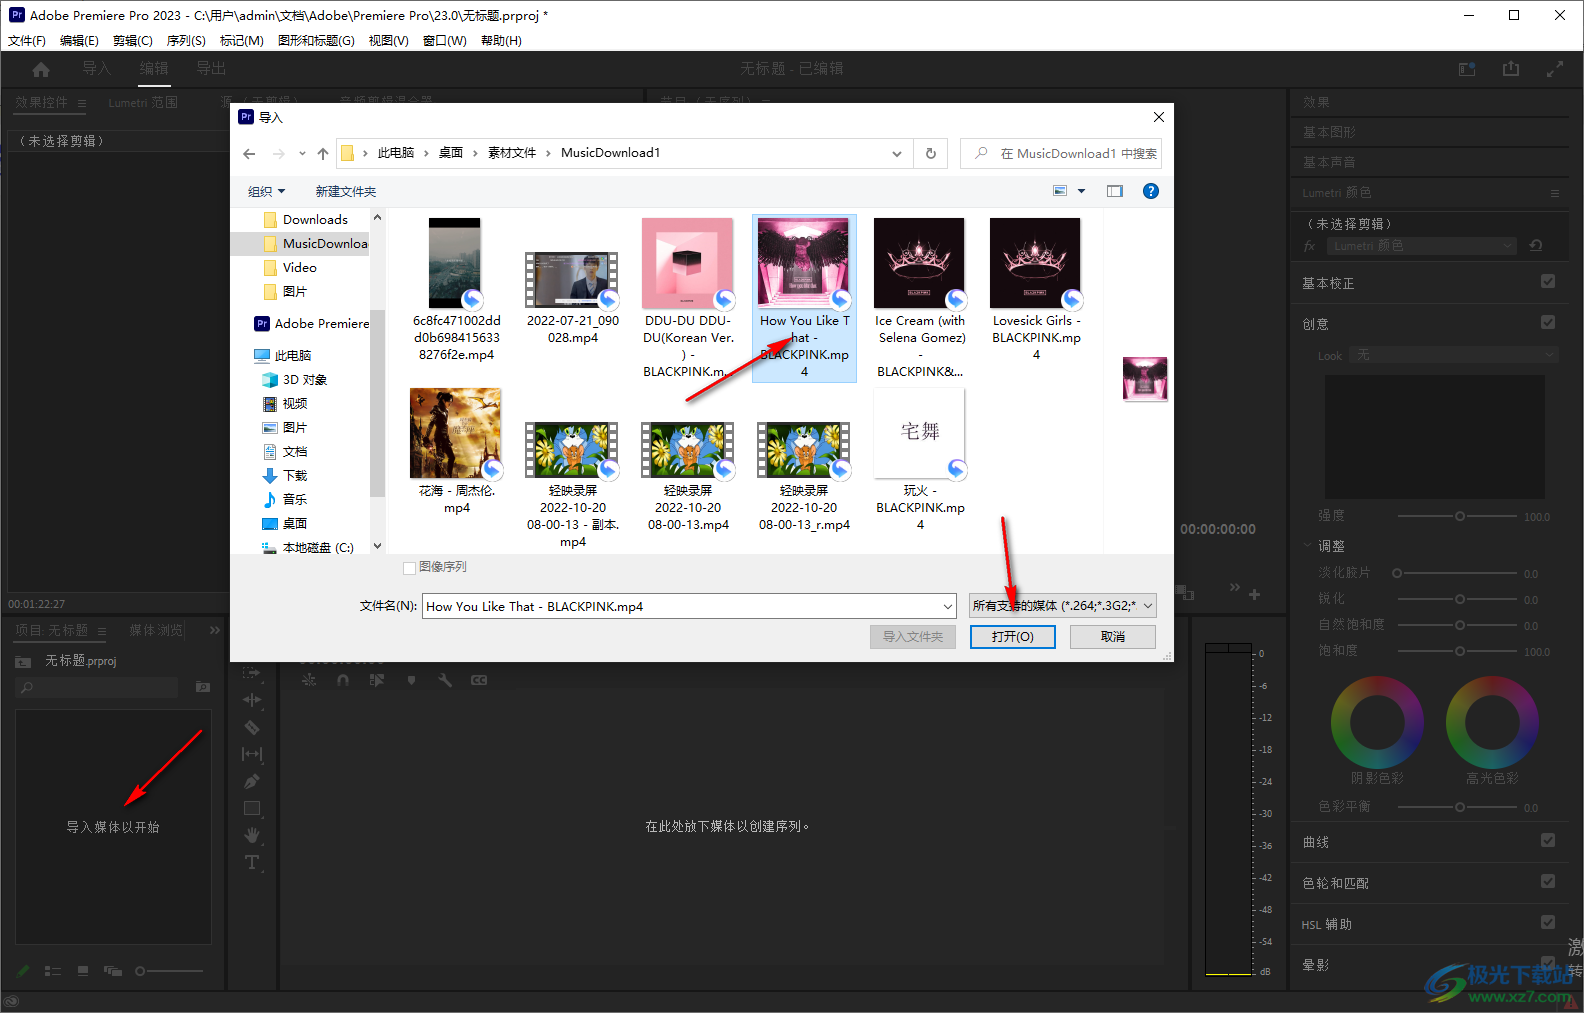Select 花海 - 周杰伦.mp4 file
This screenshot has height=1013, width=1584.
point(456,452)
